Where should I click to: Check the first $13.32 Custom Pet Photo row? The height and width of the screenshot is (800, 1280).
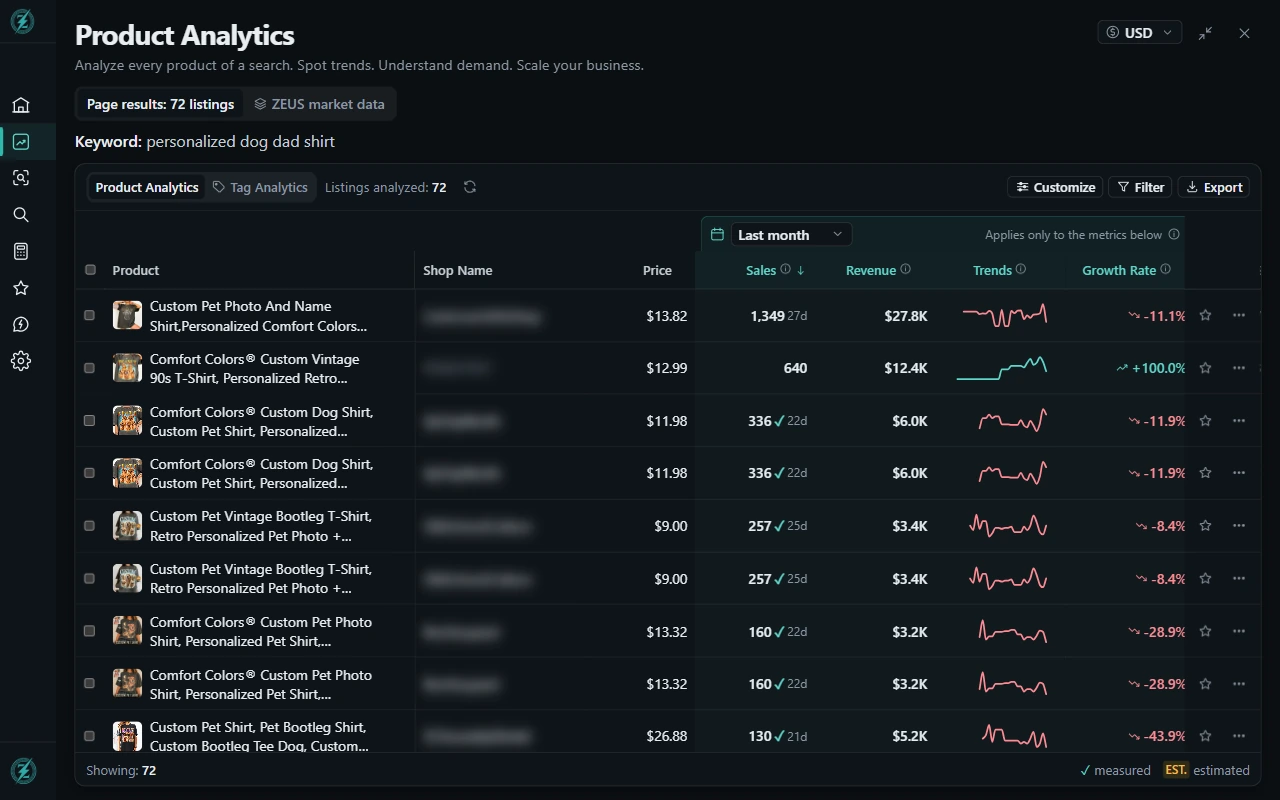click(x=89, y=631)
